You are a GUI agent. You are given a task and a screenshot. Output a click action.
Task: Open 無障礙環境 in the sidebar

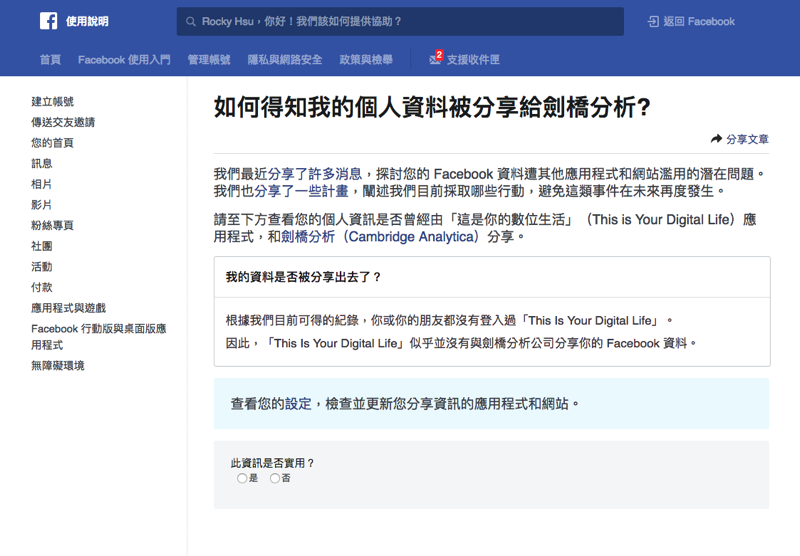tap(58, 366)
